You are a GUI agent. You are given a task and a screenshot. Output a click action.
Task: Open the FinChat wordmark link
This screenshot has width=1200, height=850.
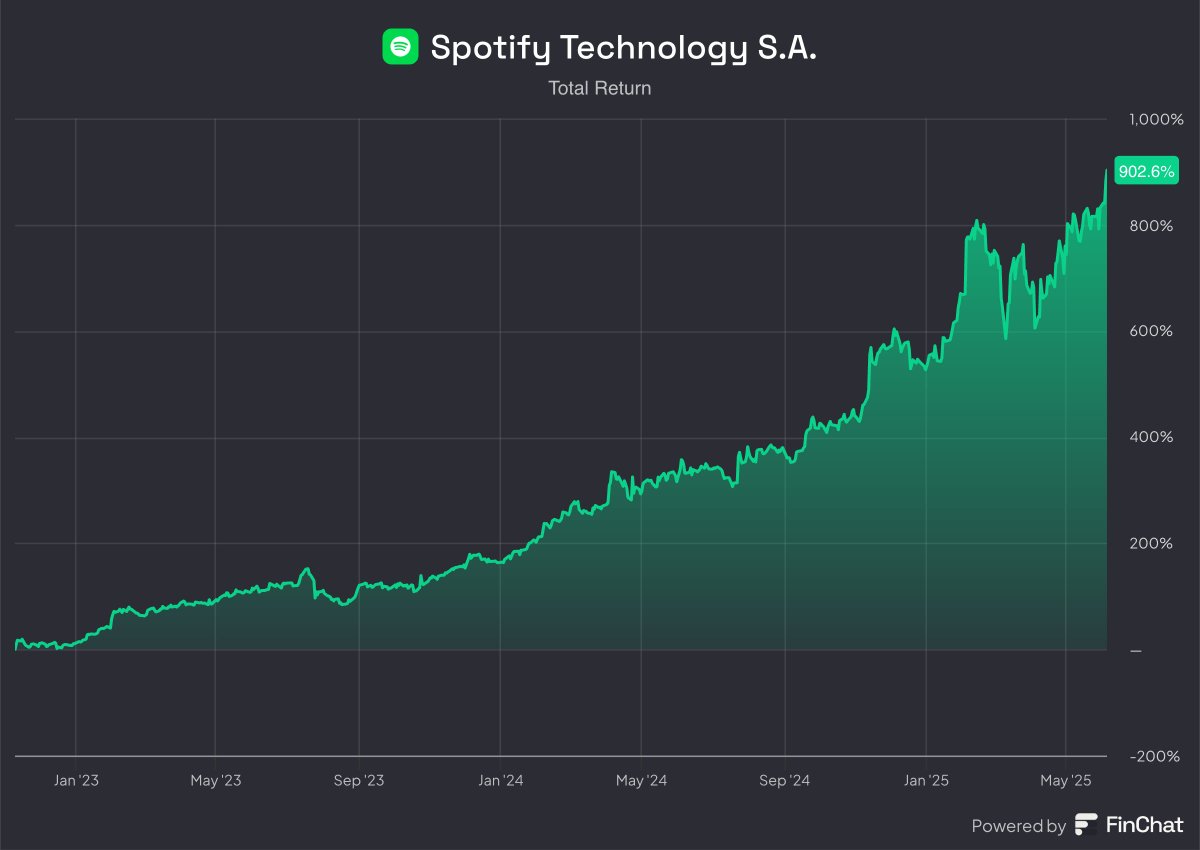click(x=1144, y=825)
